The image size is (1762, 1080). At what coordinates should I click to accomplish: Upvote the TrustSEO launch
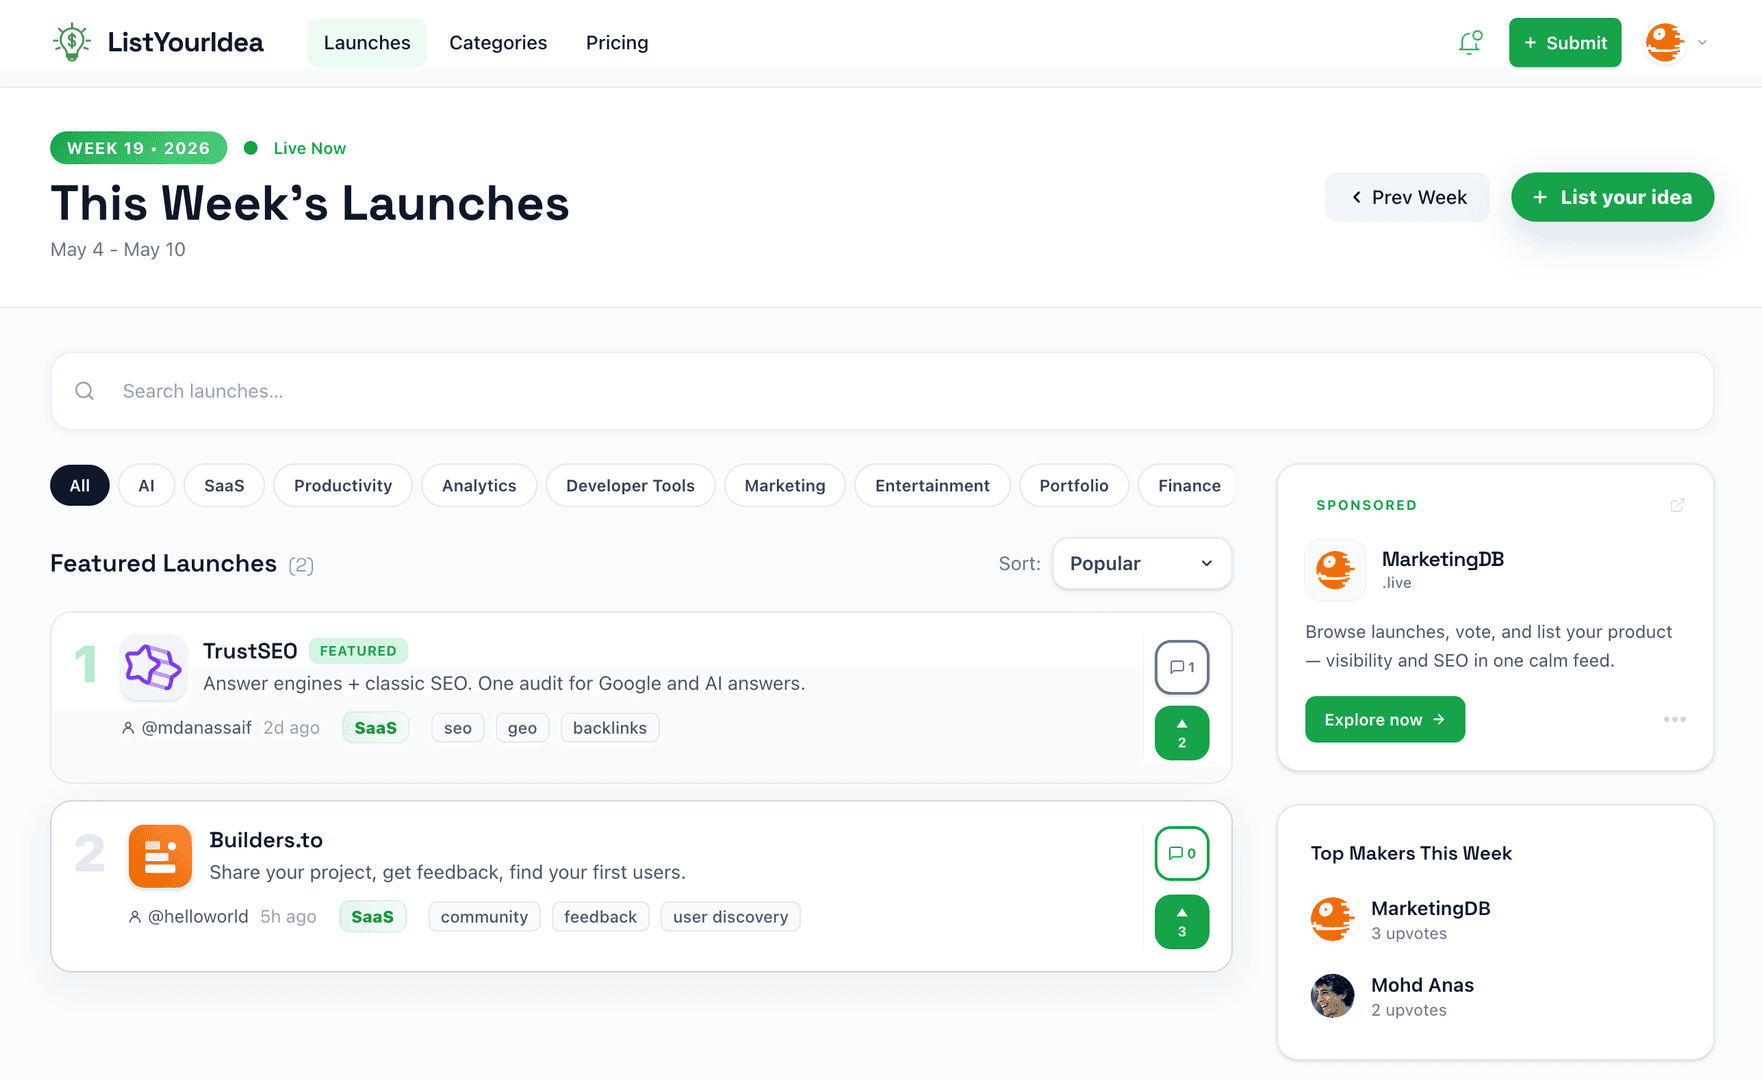(1182, 733)
